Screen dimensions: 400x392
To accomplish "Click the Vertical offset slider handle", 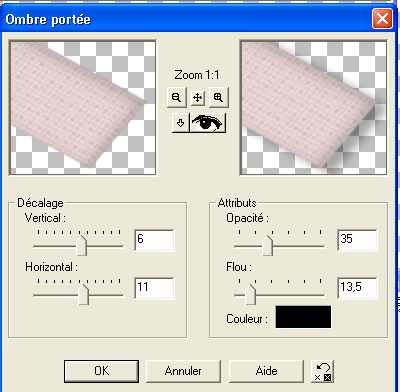I will (82, 245).
